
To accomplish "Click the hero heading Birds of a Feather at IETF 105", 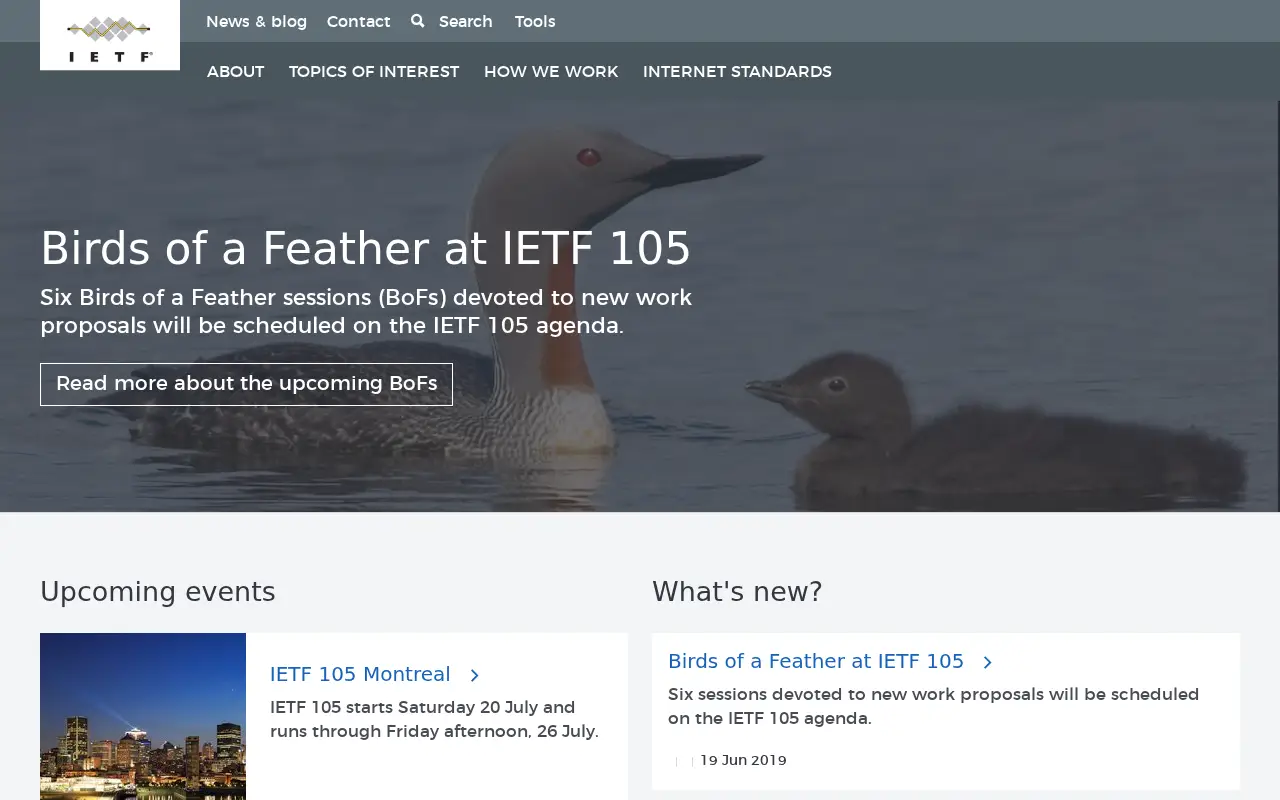I will pyautogui.click(x=365, y=248).
